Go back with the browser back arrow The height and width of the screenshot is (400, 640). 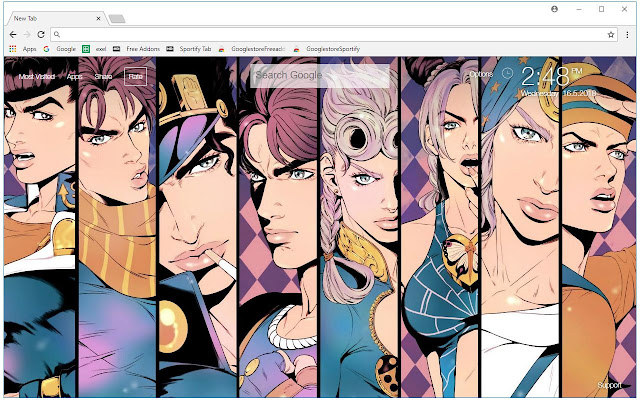click(13, 35)
